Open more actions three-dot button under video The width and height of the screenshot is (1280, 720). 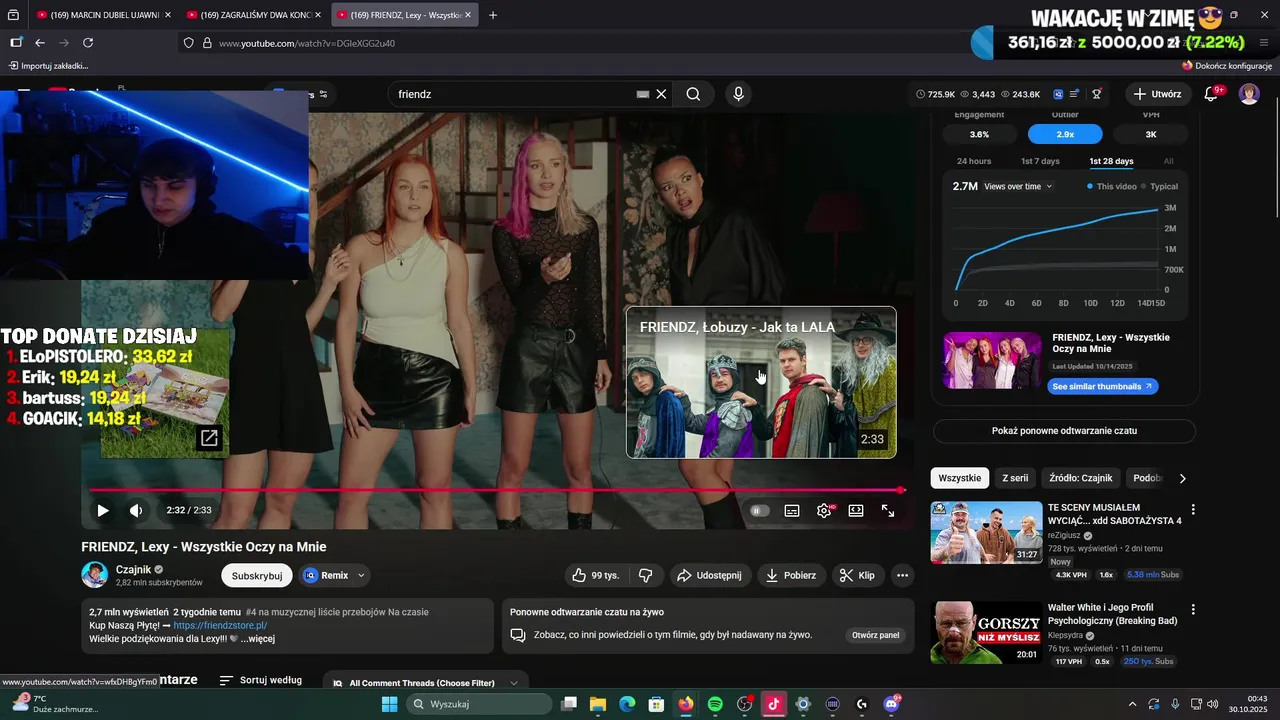[902, 575]
